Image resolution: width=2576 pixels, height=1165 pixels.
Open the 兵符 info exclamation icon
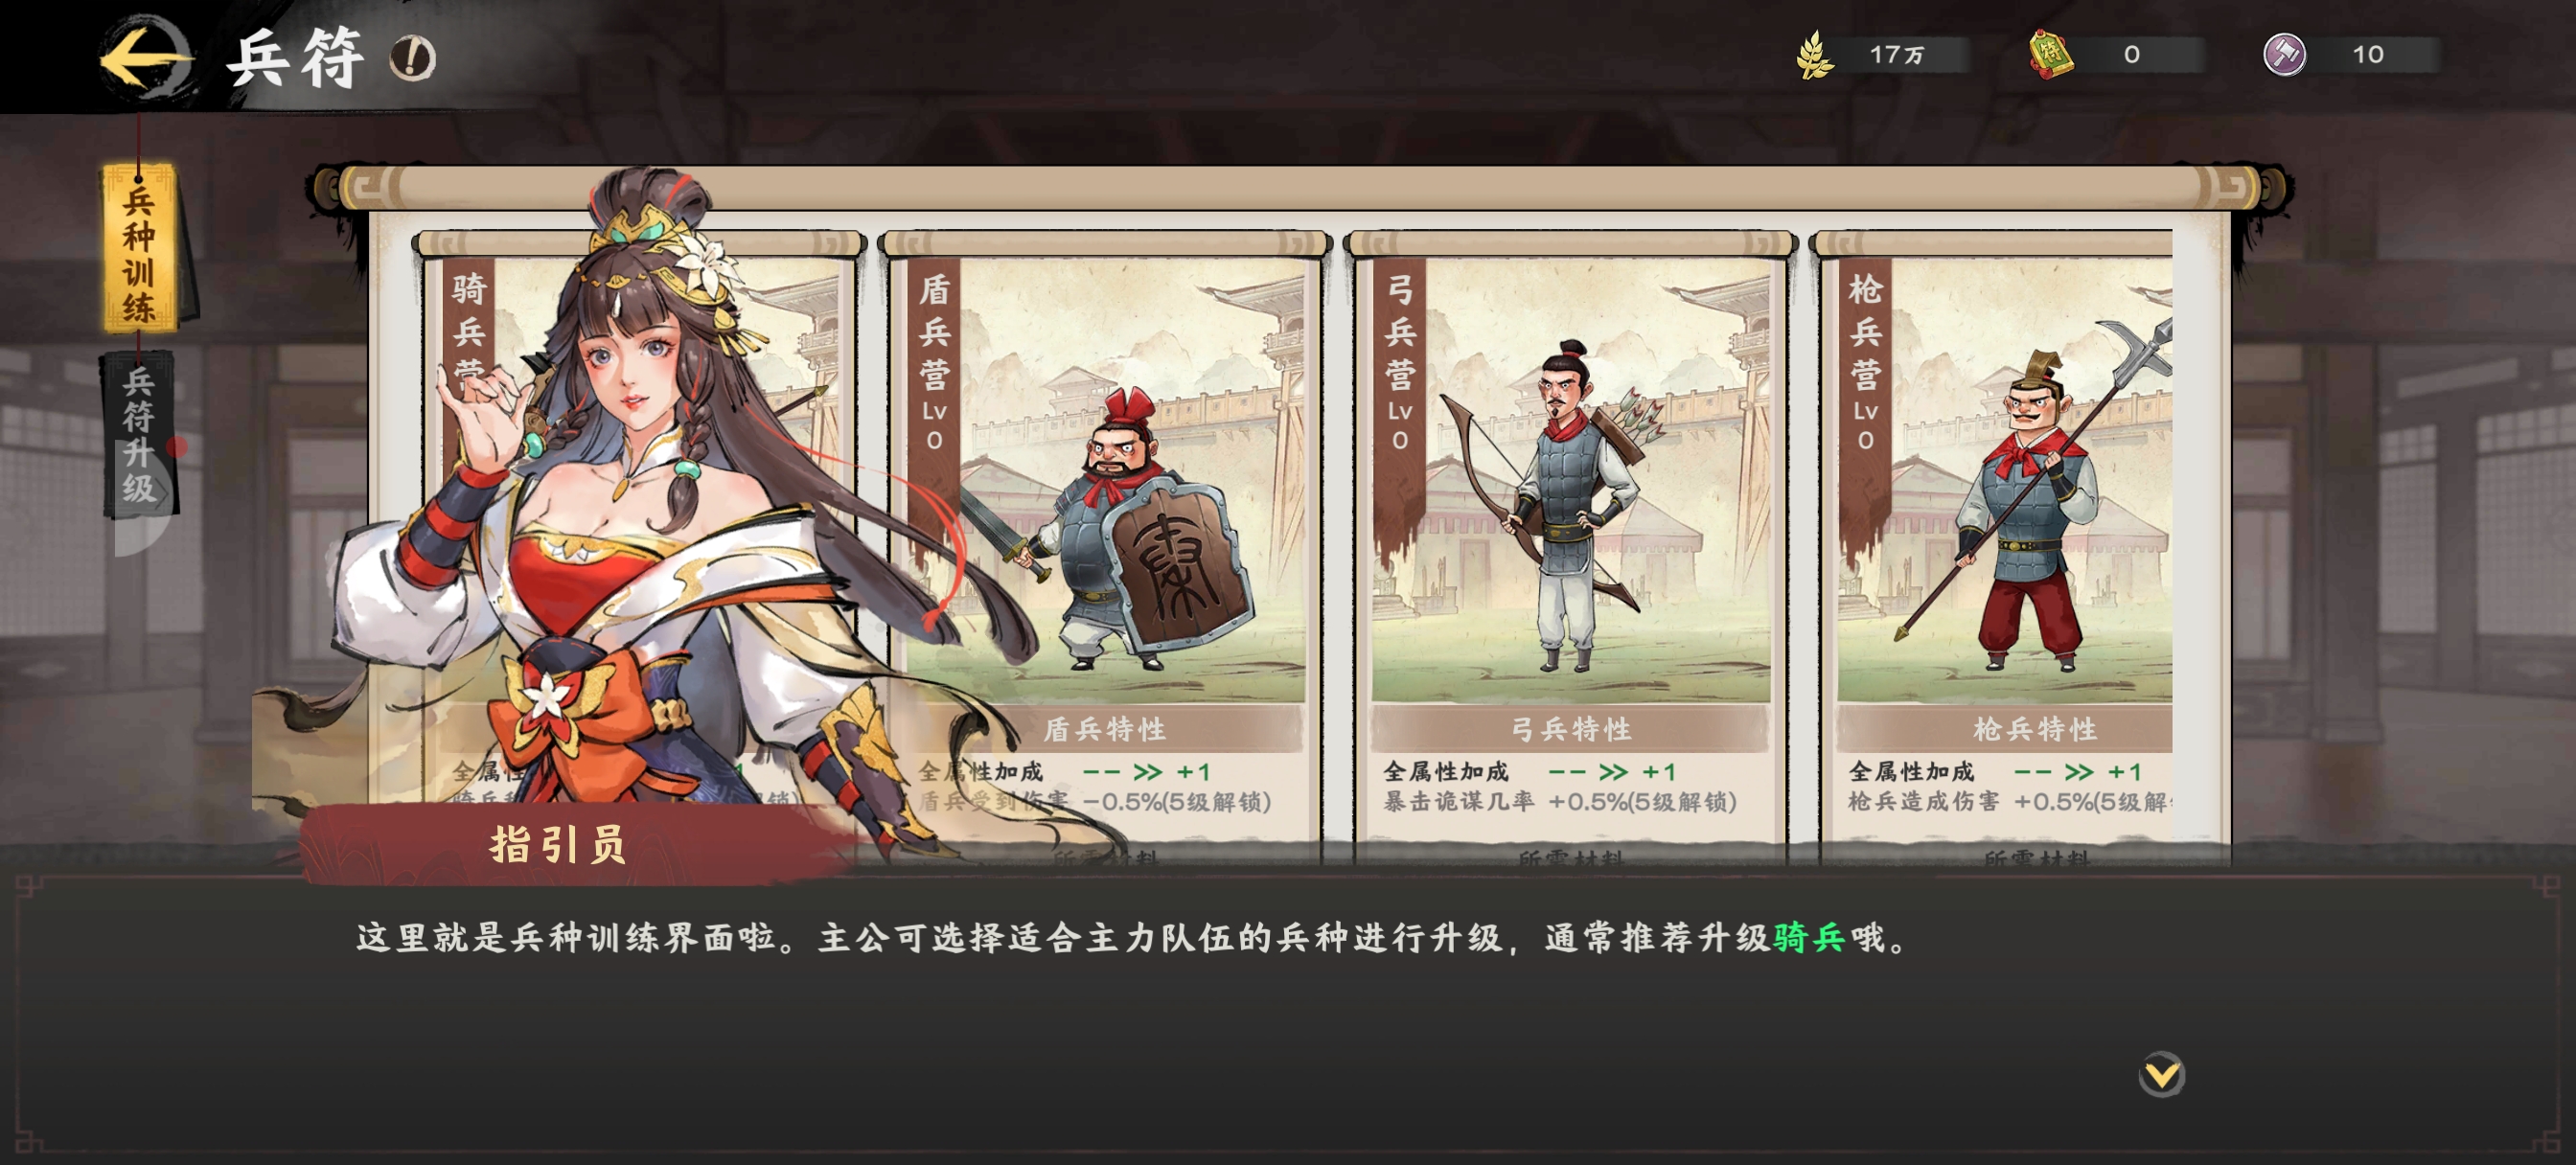pyautogui.click(x=412, y=58)
